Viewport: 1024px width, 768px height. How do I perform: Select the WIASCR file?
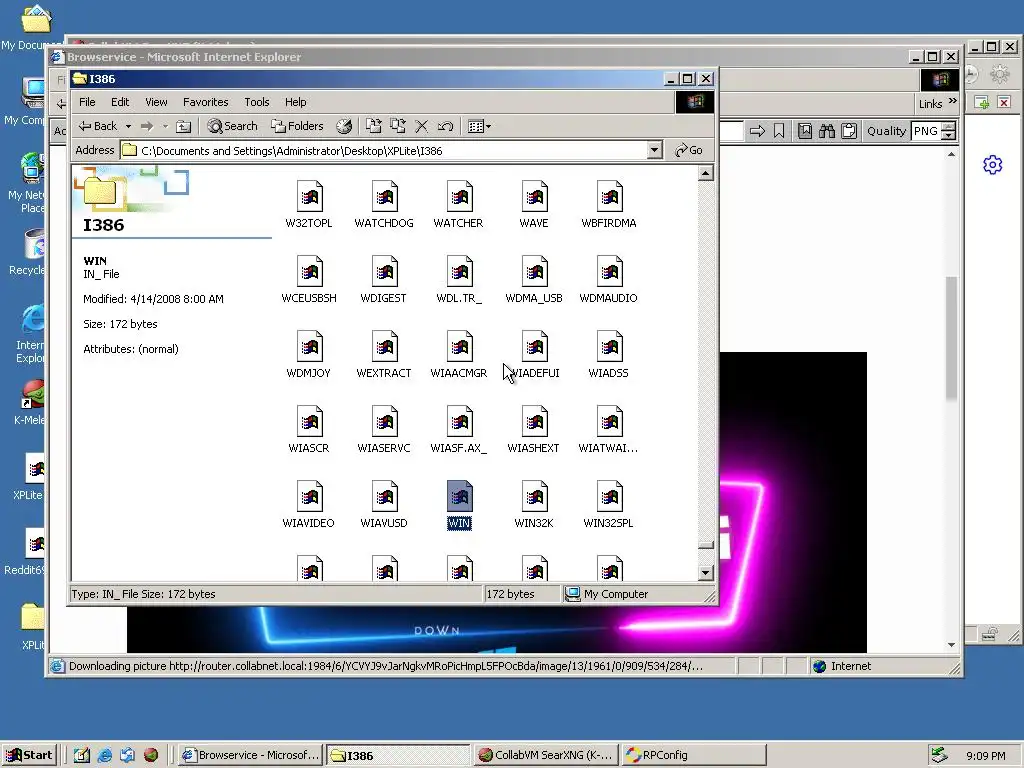pyautogui.click(x=309, y=430)
